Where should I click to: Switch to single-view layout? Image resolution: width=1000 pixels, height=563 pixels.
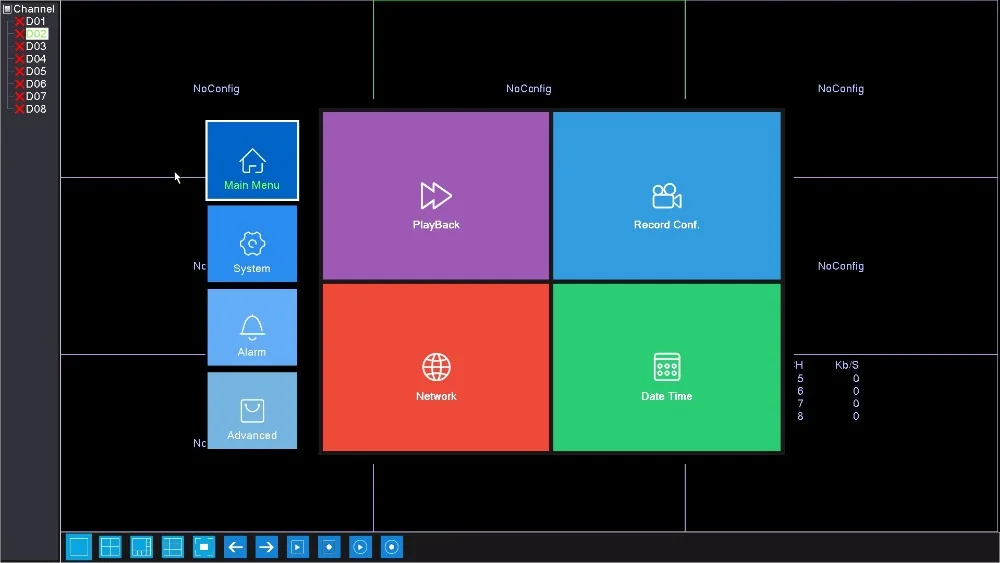[x=79, y=547]
